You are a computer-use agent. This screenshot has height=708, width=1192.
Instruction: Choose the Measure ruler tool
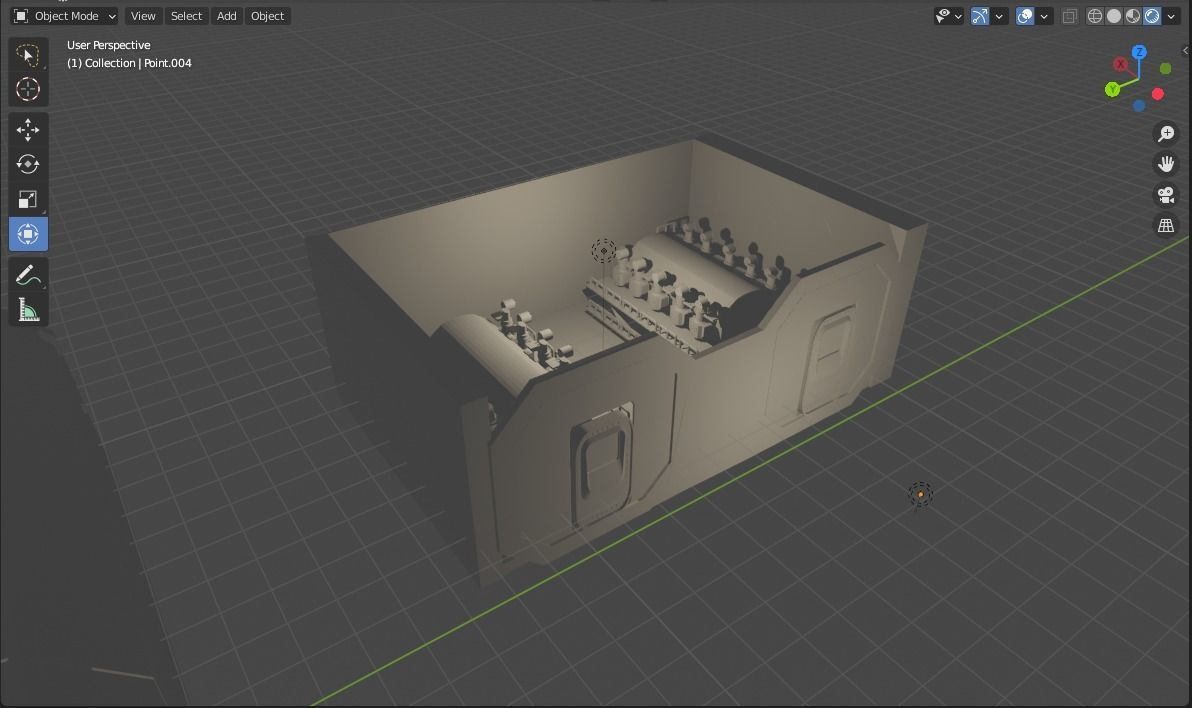pos(28,310)
